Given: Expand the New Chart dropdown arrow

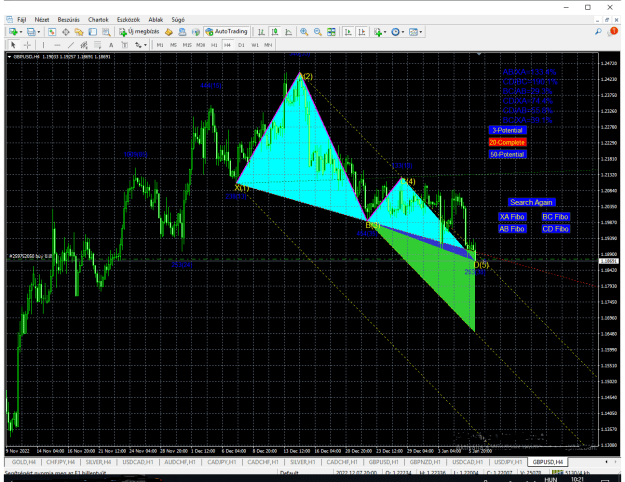Looking at the screenshot, I should click(21, 32).
